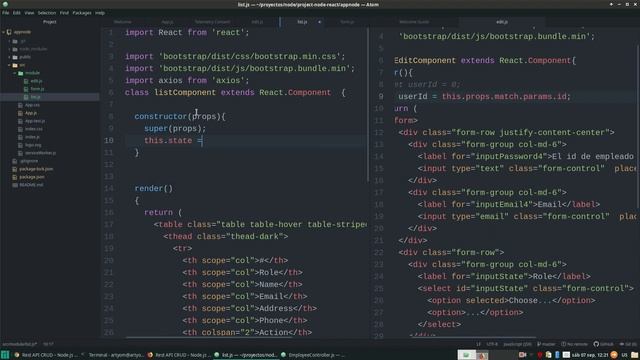Switch to Terminal window in taskbar

click(113, 355)
